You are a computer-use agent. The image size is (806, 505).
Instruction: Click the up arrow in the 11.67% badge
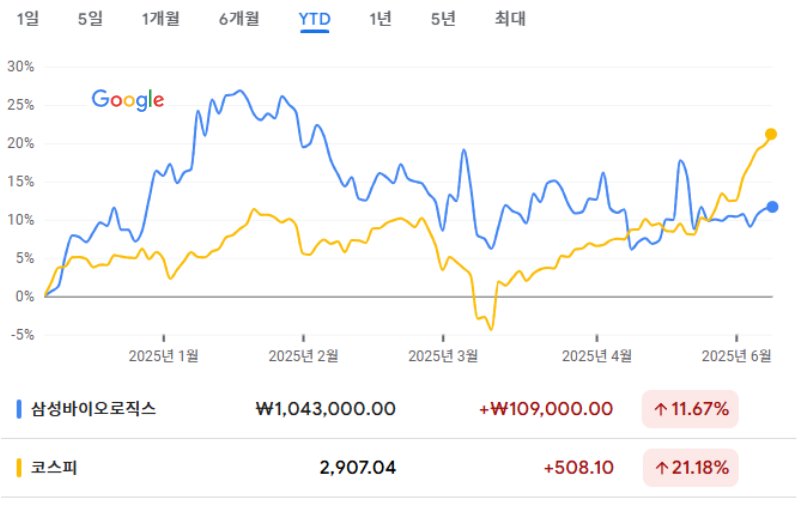(x=661, y=409)
